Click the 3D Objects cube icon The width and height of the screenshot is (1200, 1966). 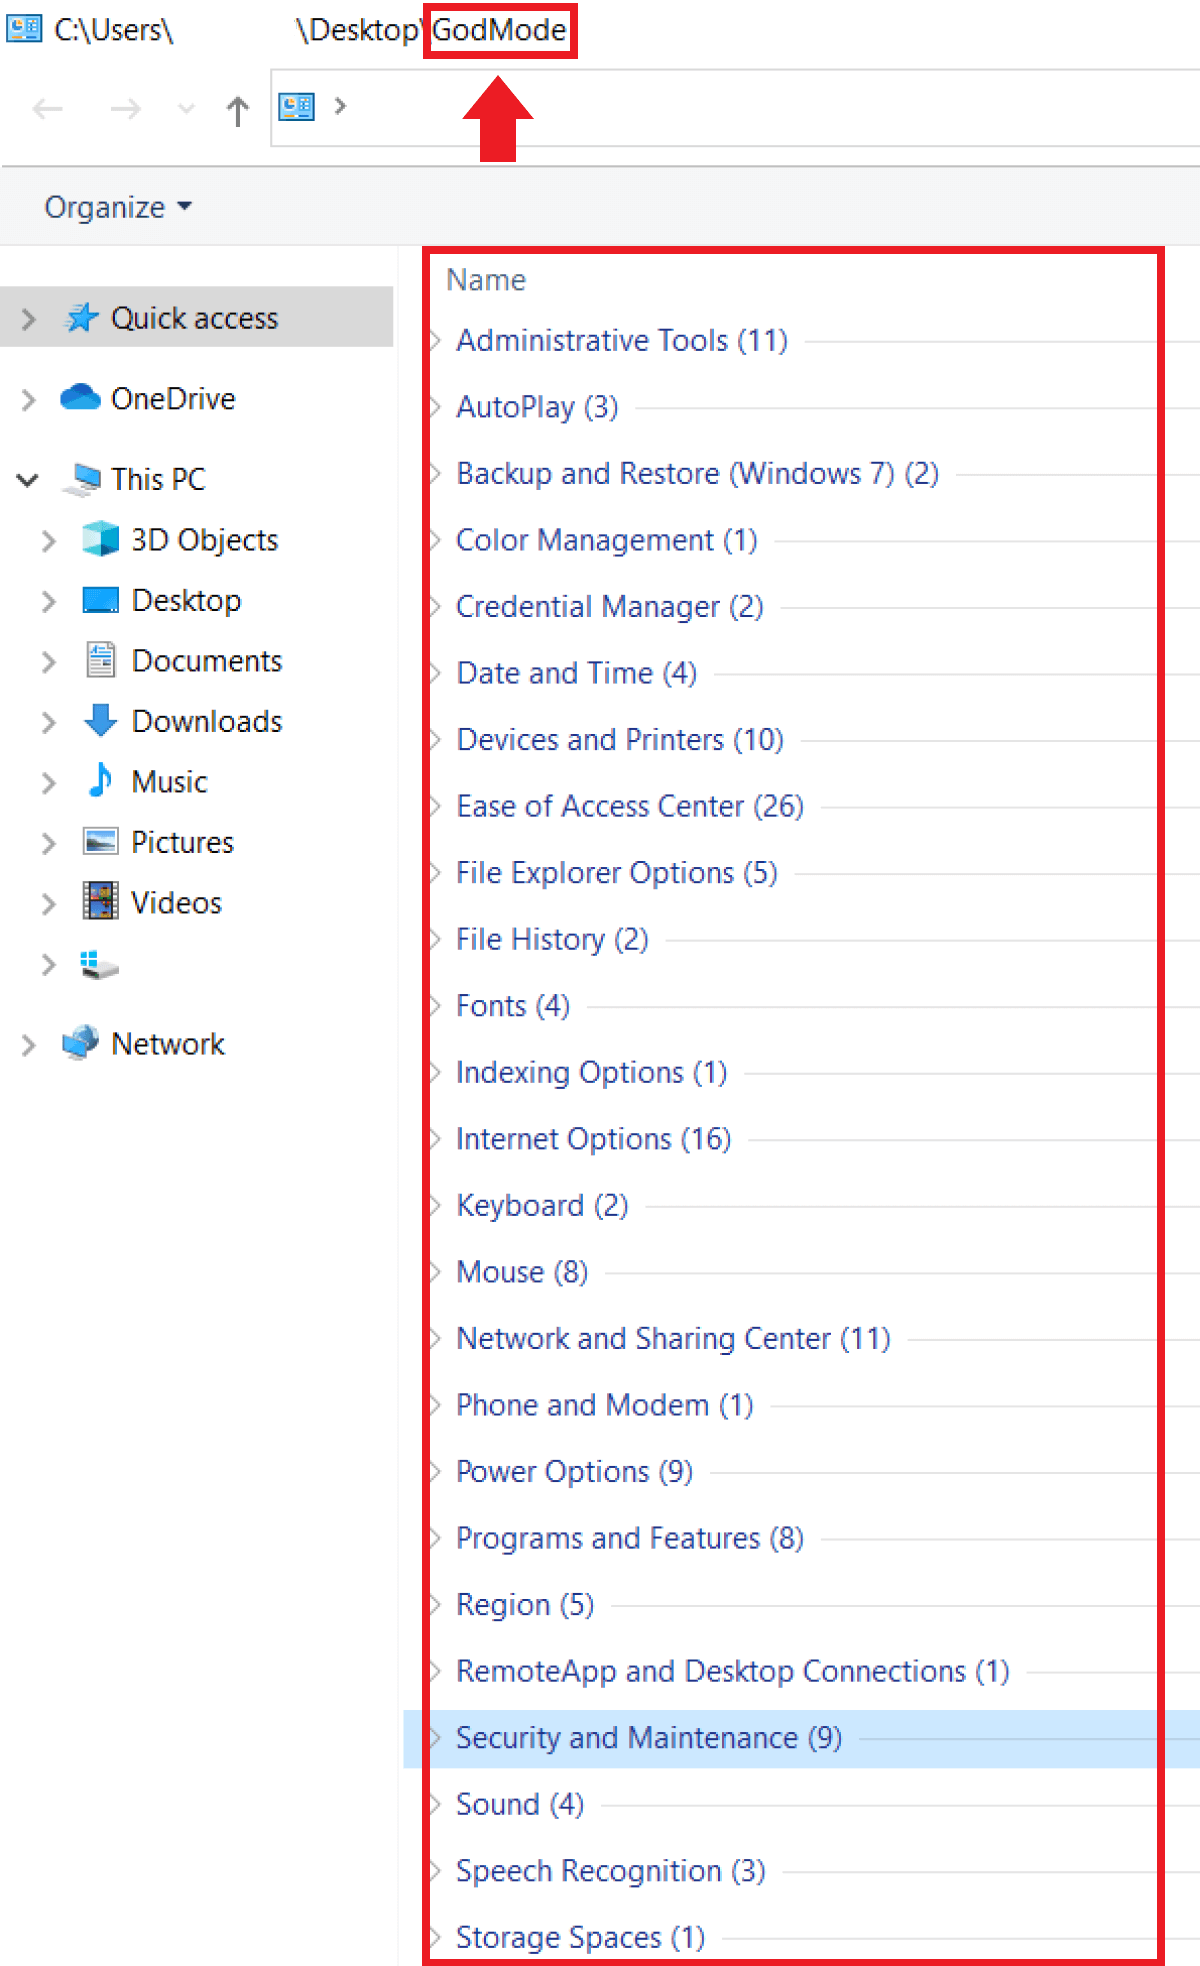pos(100,539)
